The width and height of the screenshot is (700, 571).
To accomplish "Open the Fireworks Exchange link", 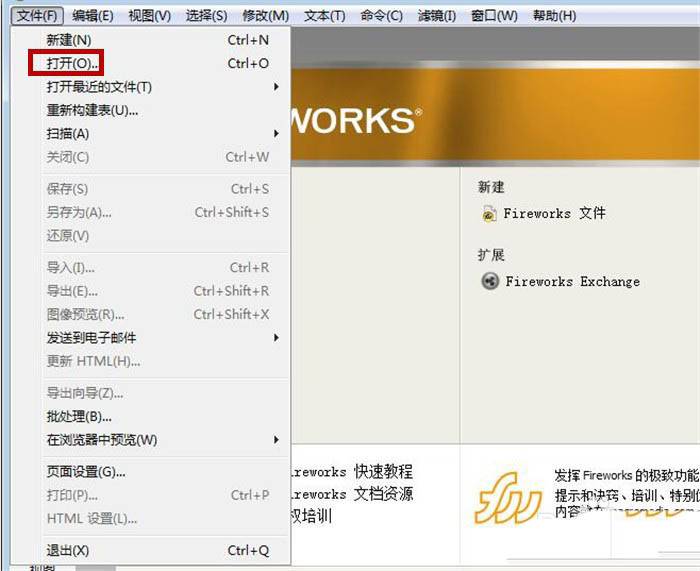I will (572, 281).
